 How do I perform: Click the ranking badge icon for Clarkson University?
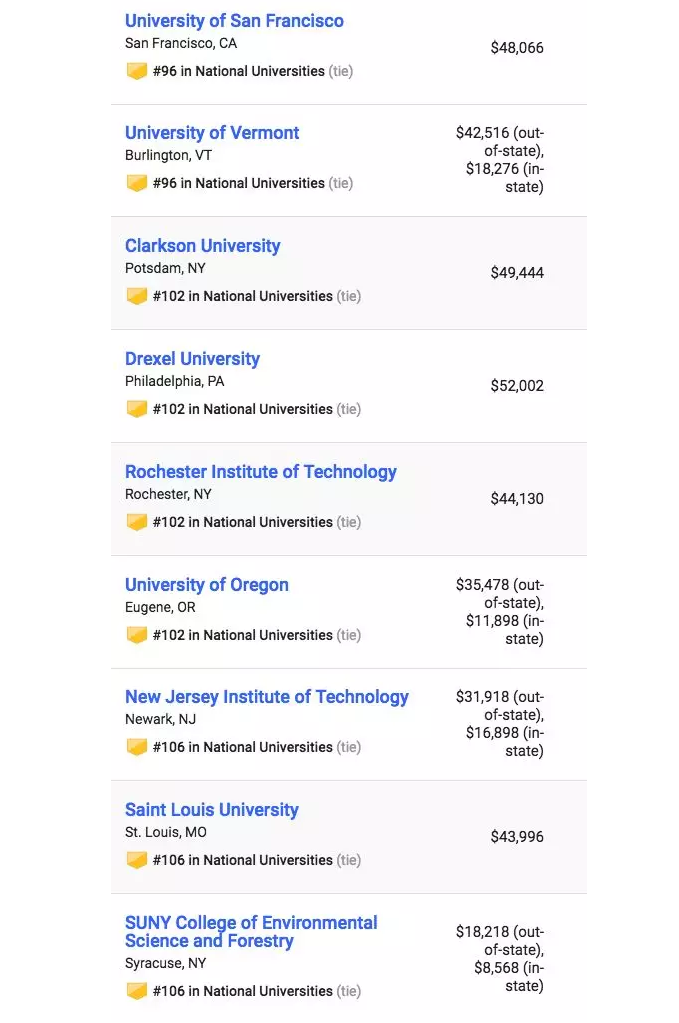pyautogui.click(x=137, y=296)
